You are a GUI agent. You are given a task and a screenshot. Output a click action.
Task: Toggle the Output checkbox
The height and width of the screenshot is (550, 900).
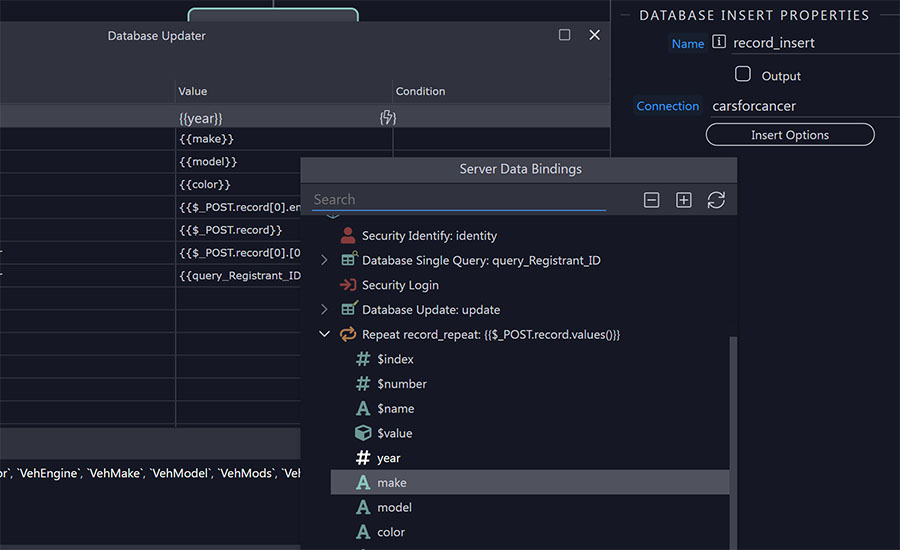click(743, 74)
